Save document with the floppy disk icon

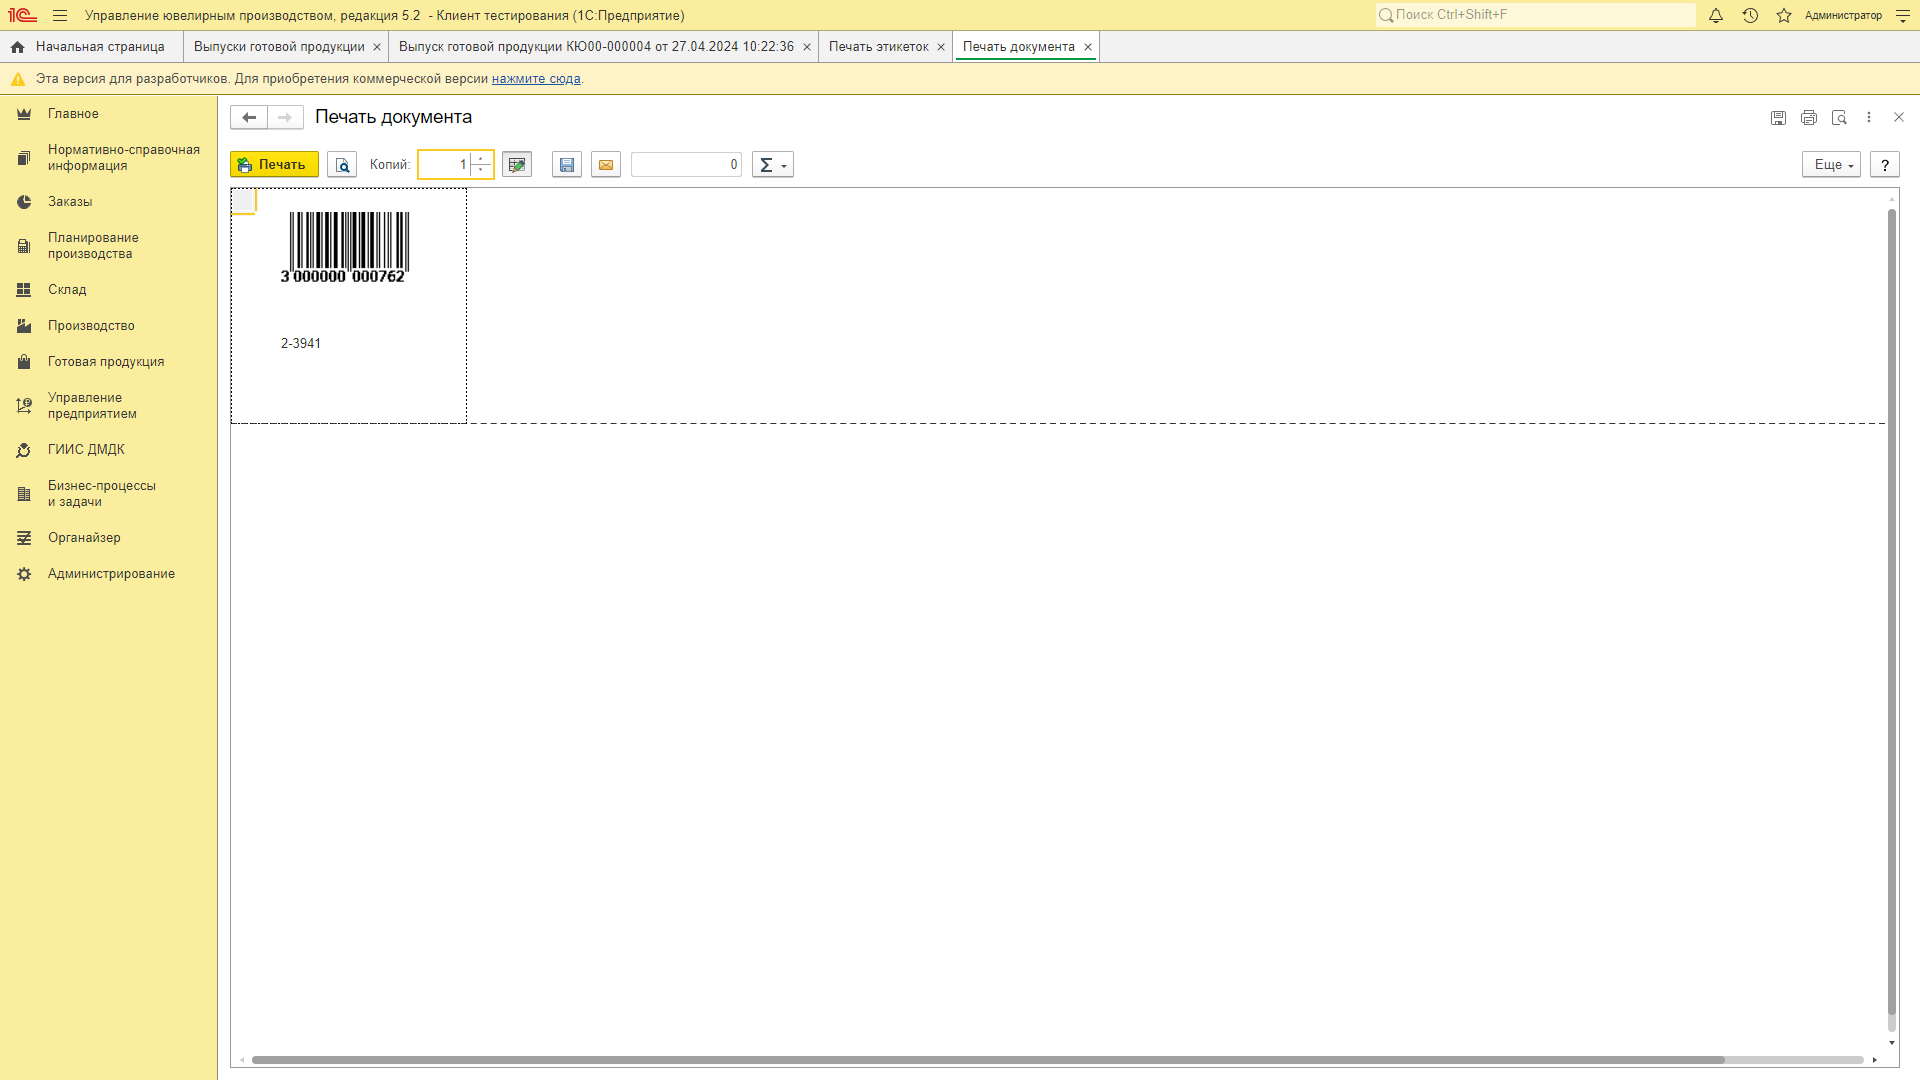click(x=567, y=165)
